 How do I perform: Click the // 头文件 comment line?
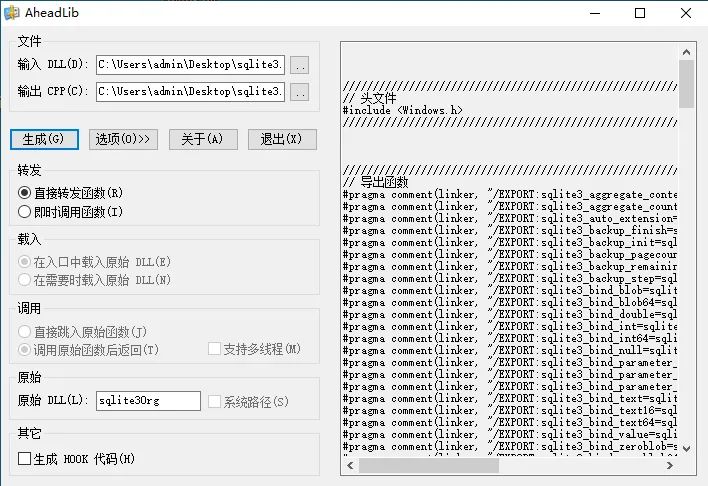pos(369,98)
